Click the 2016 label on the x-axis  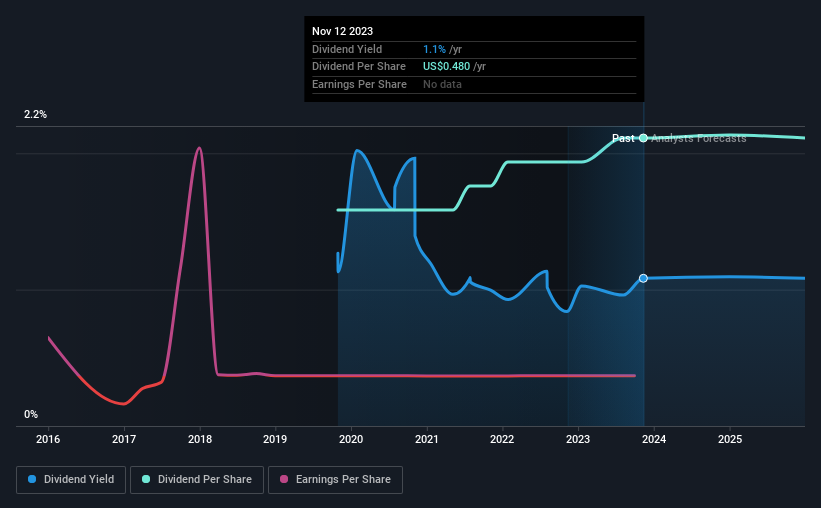click(48, 439)
